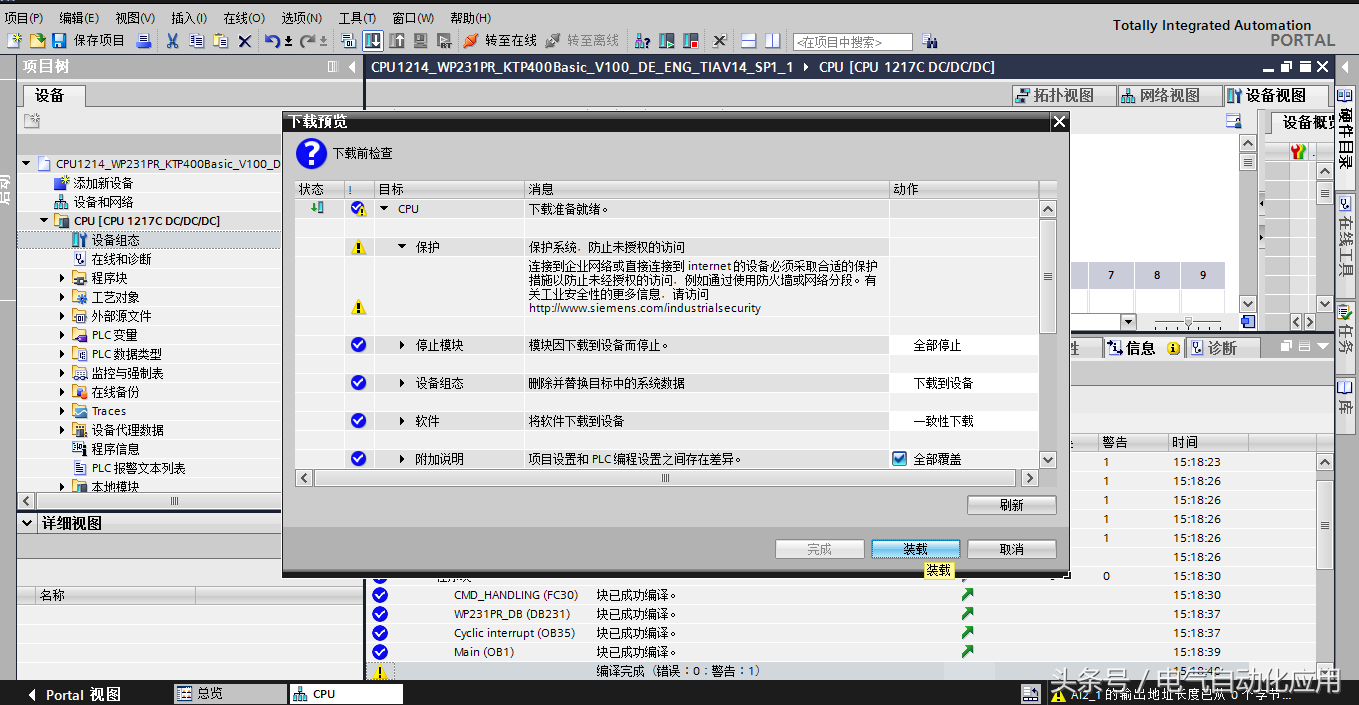
Task: Open the 工具(T) menu
Action: (357, 18)
